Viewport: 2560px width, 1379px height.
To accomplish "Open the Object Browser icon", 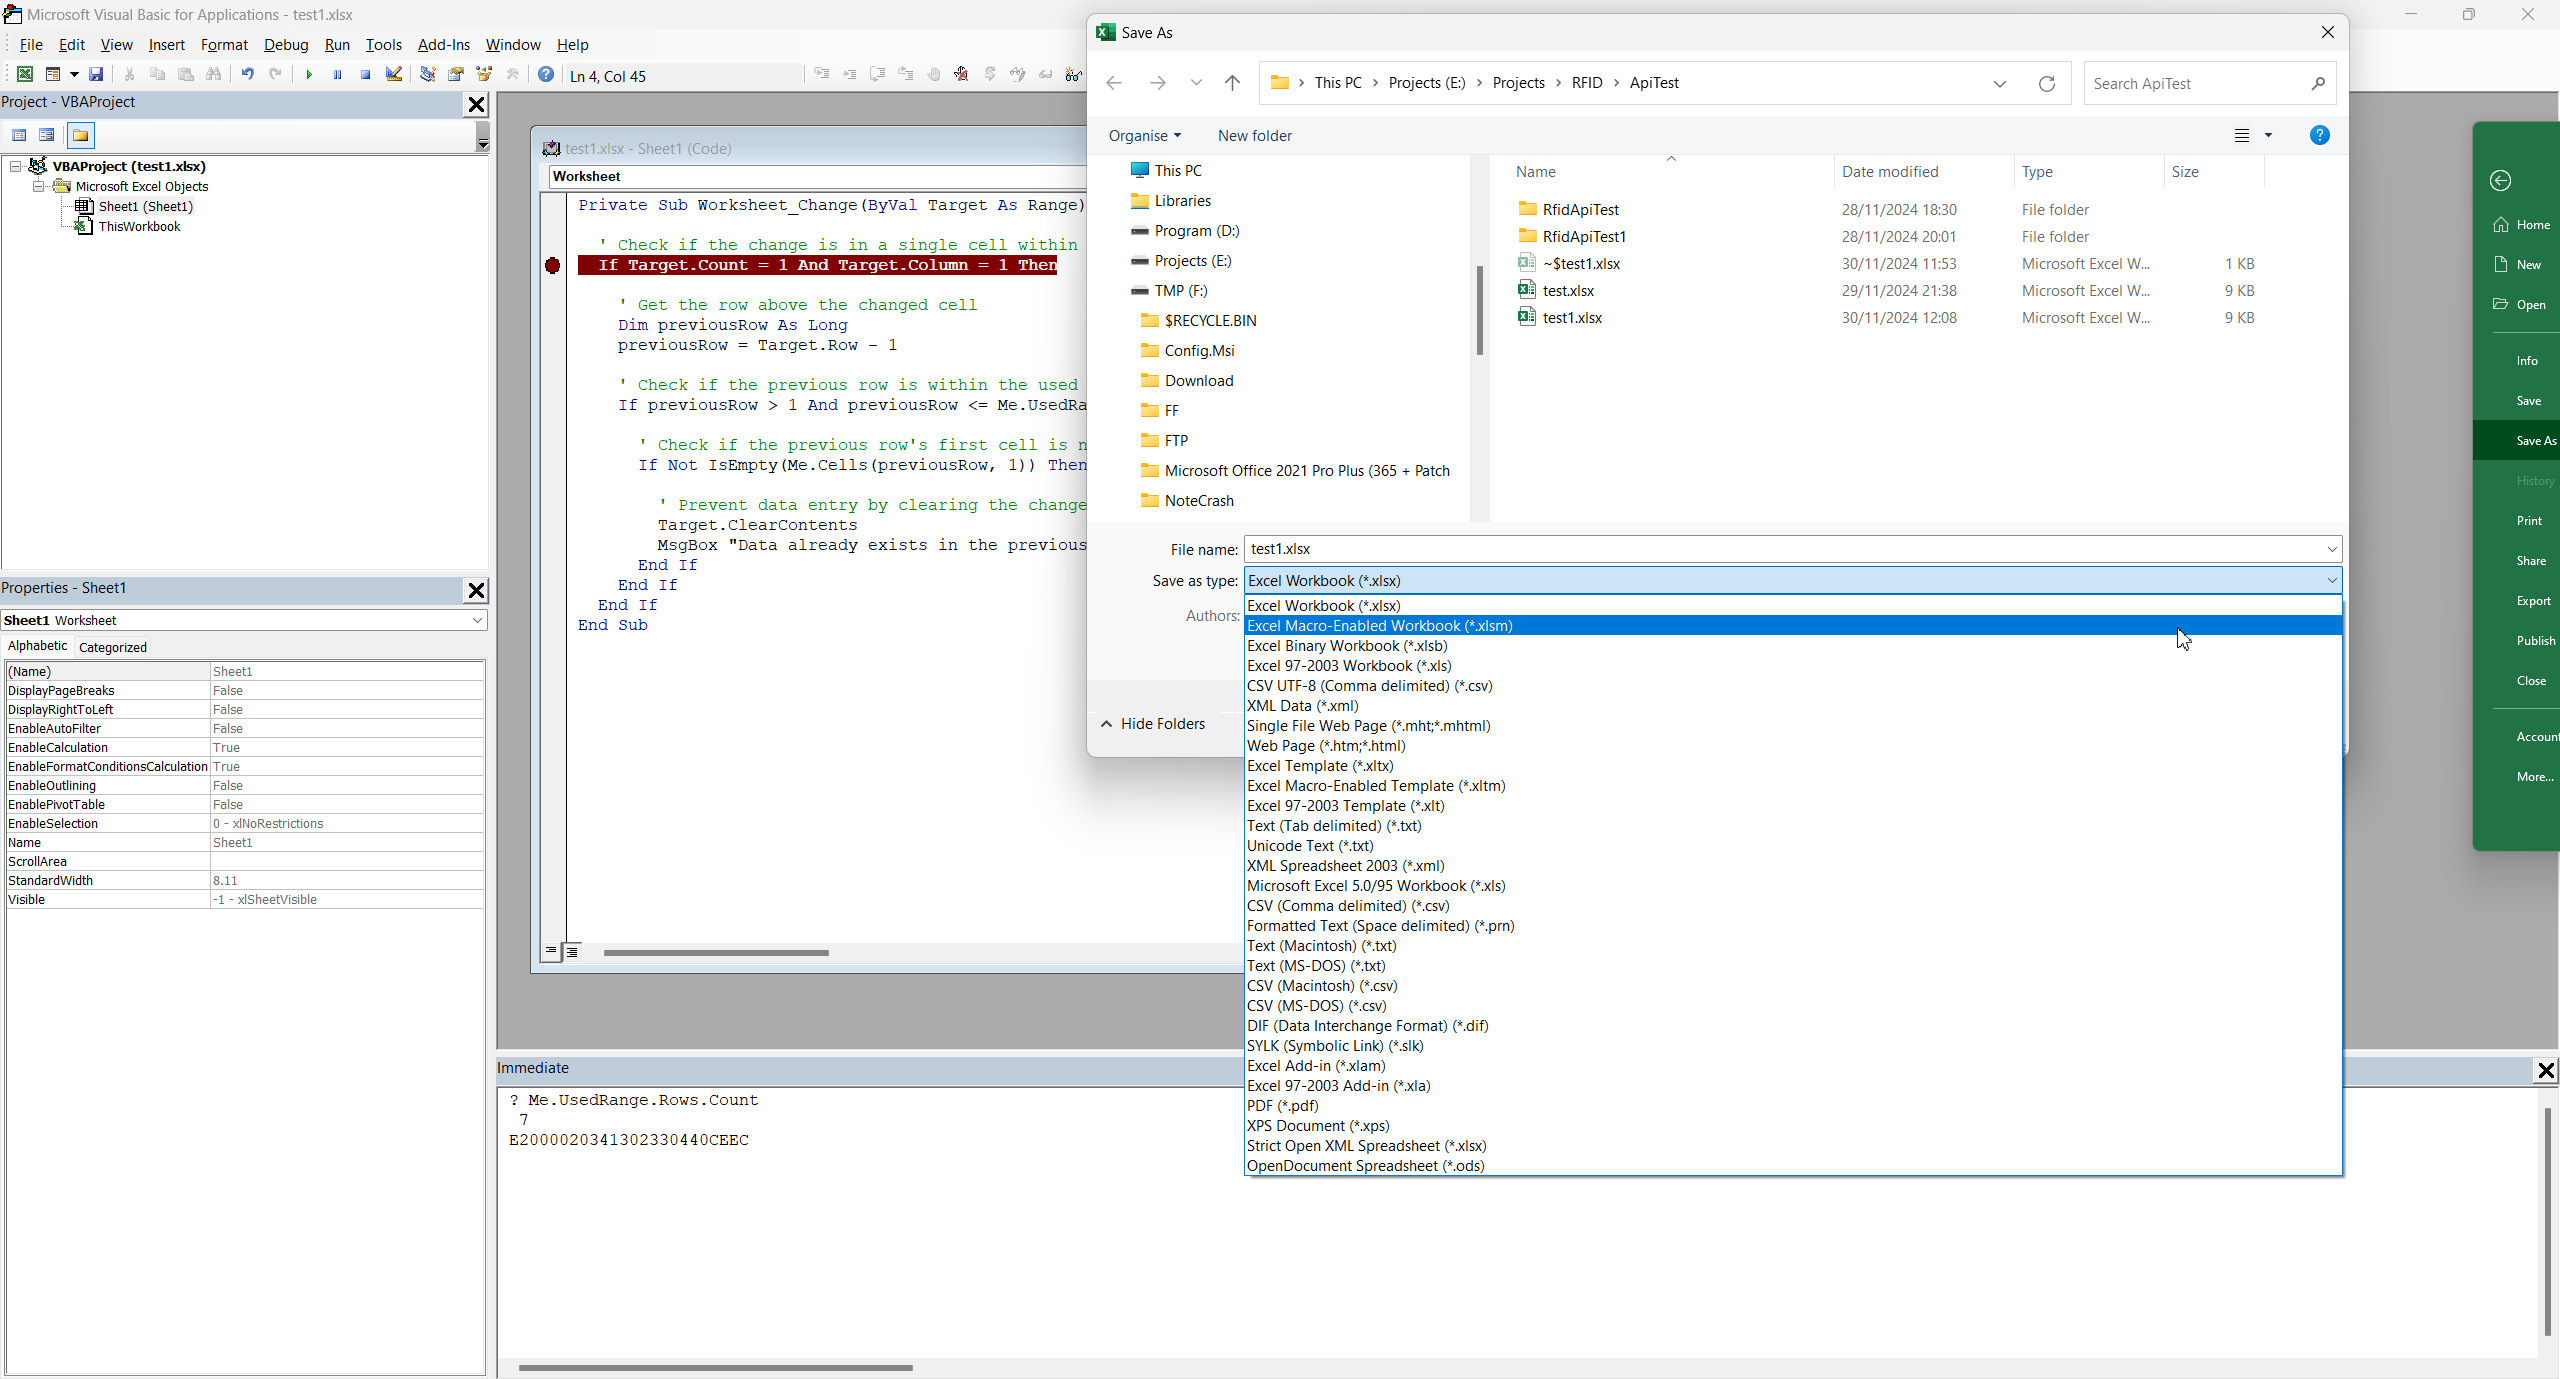I will (485, 75).
